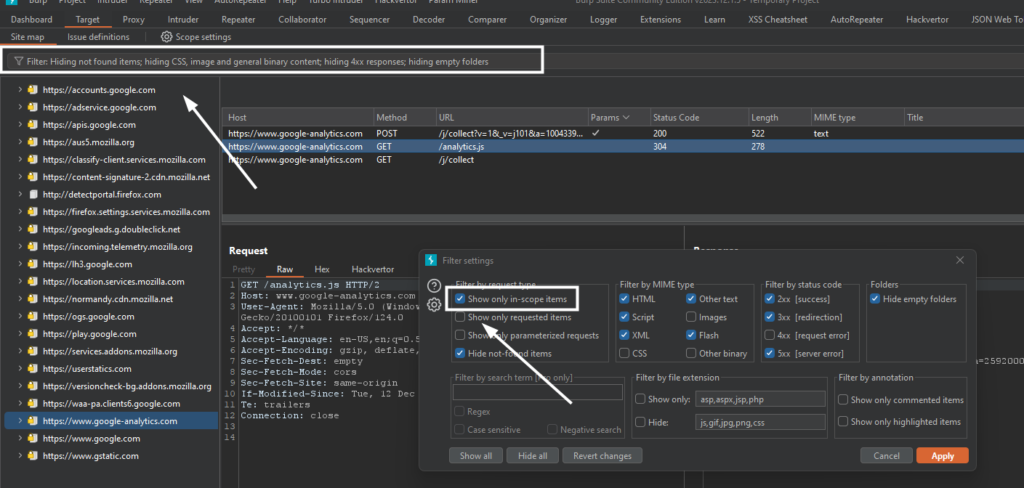
Task: Click folder icon of accounts.google.com
Action: [x=32, y=90]
